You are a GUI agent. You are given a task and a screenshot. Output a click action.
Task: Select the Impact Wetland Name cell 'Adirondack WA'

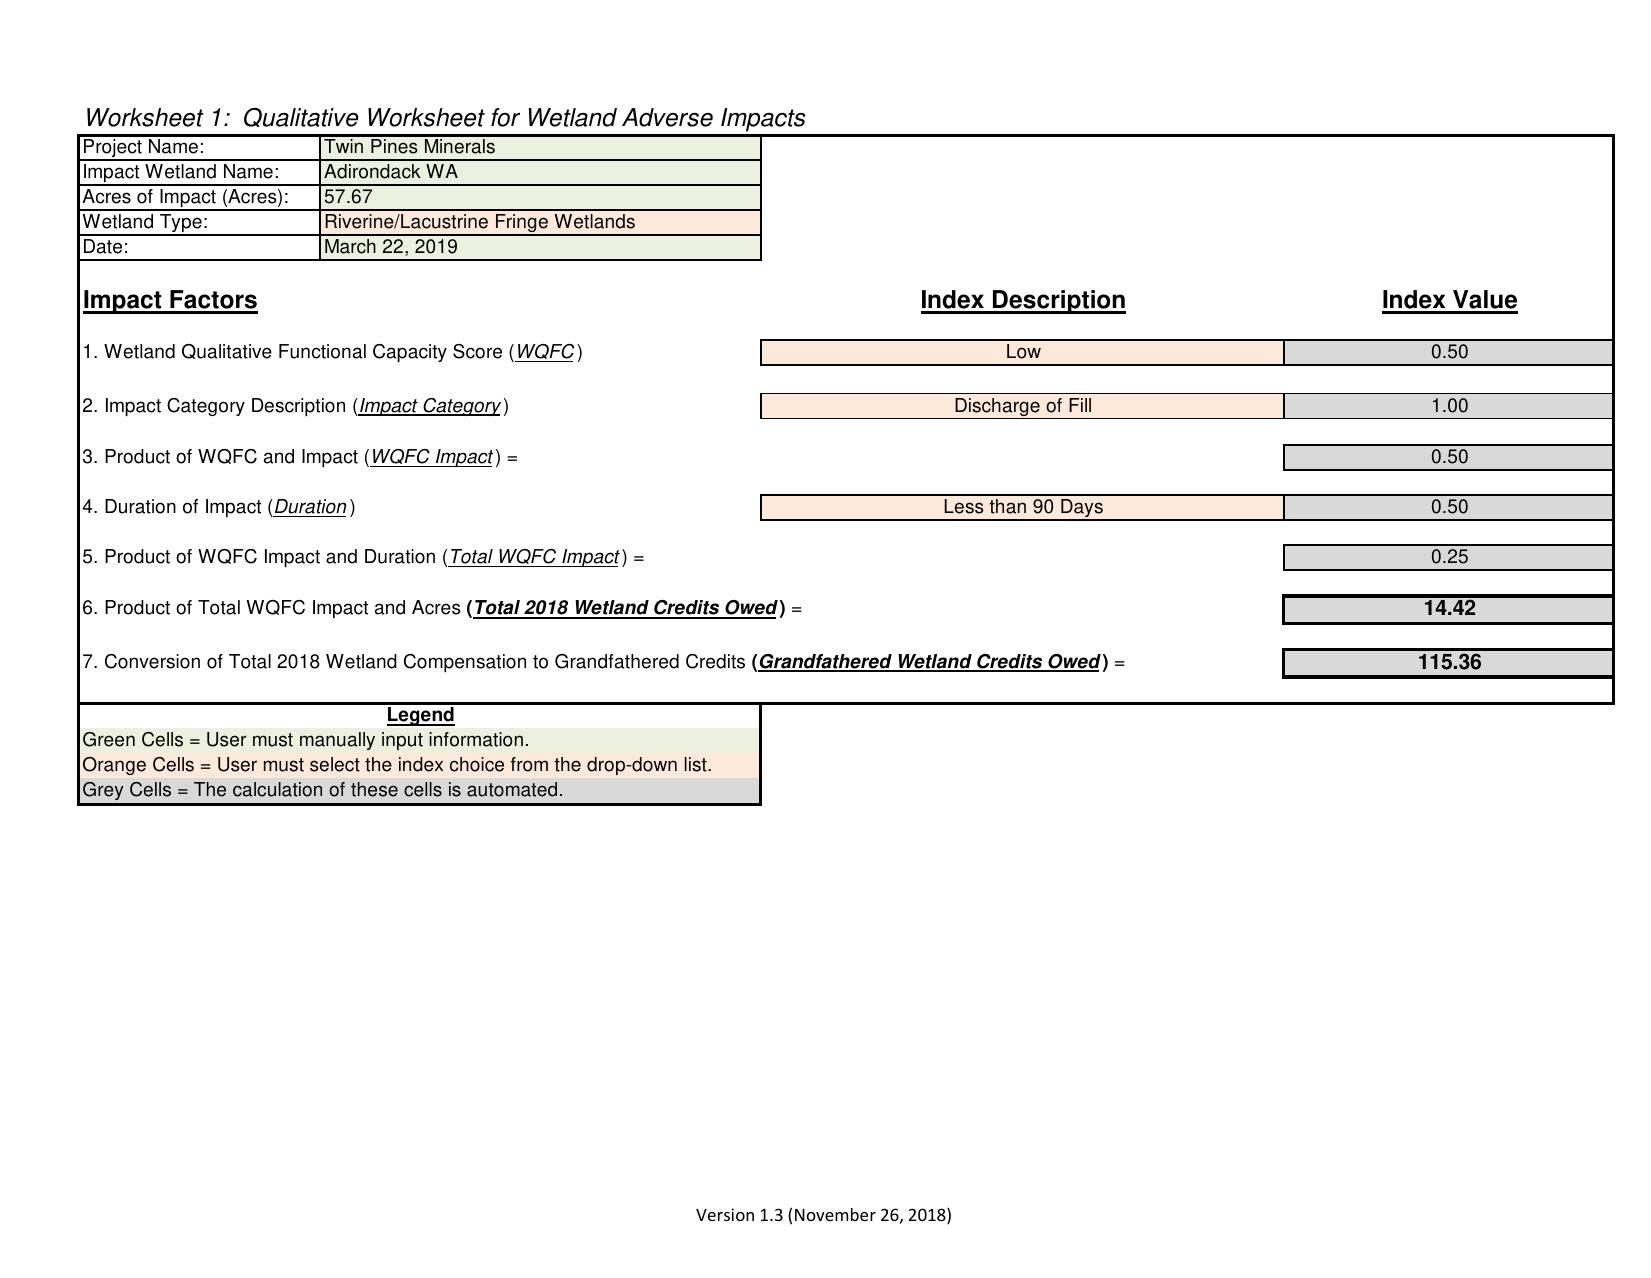540,172
